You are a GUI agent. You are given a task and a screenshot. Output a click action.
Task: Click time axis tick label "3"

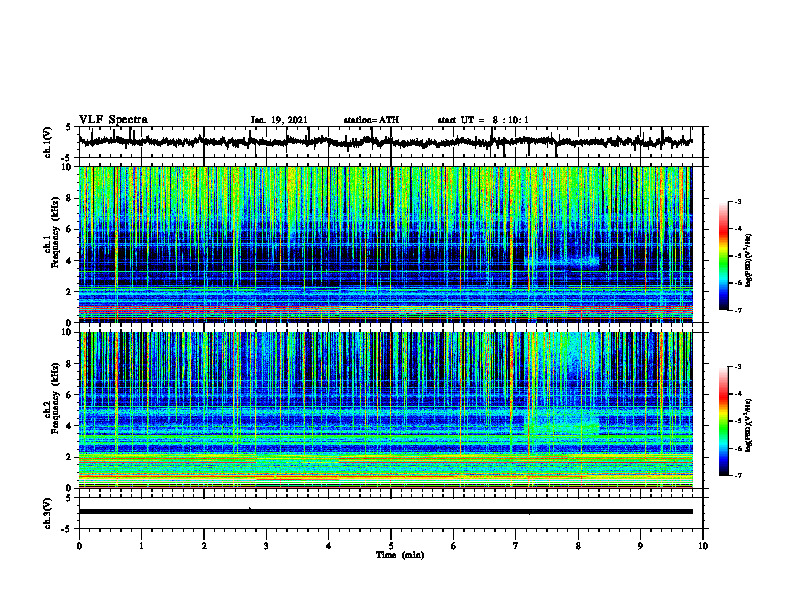click(x=266, y=546)
